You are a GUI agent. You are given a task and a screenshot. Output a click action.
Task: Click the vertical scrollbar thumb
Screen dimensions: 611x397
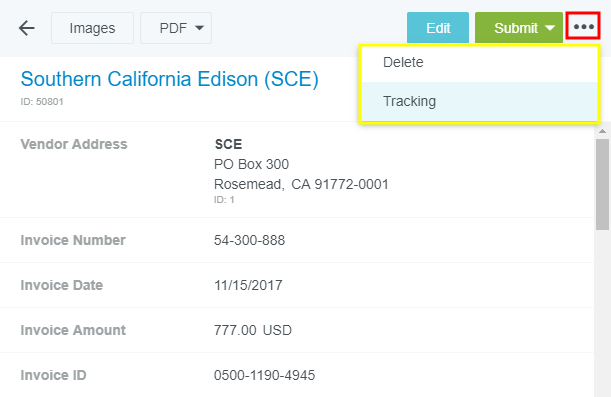click(x=602, y=185)
